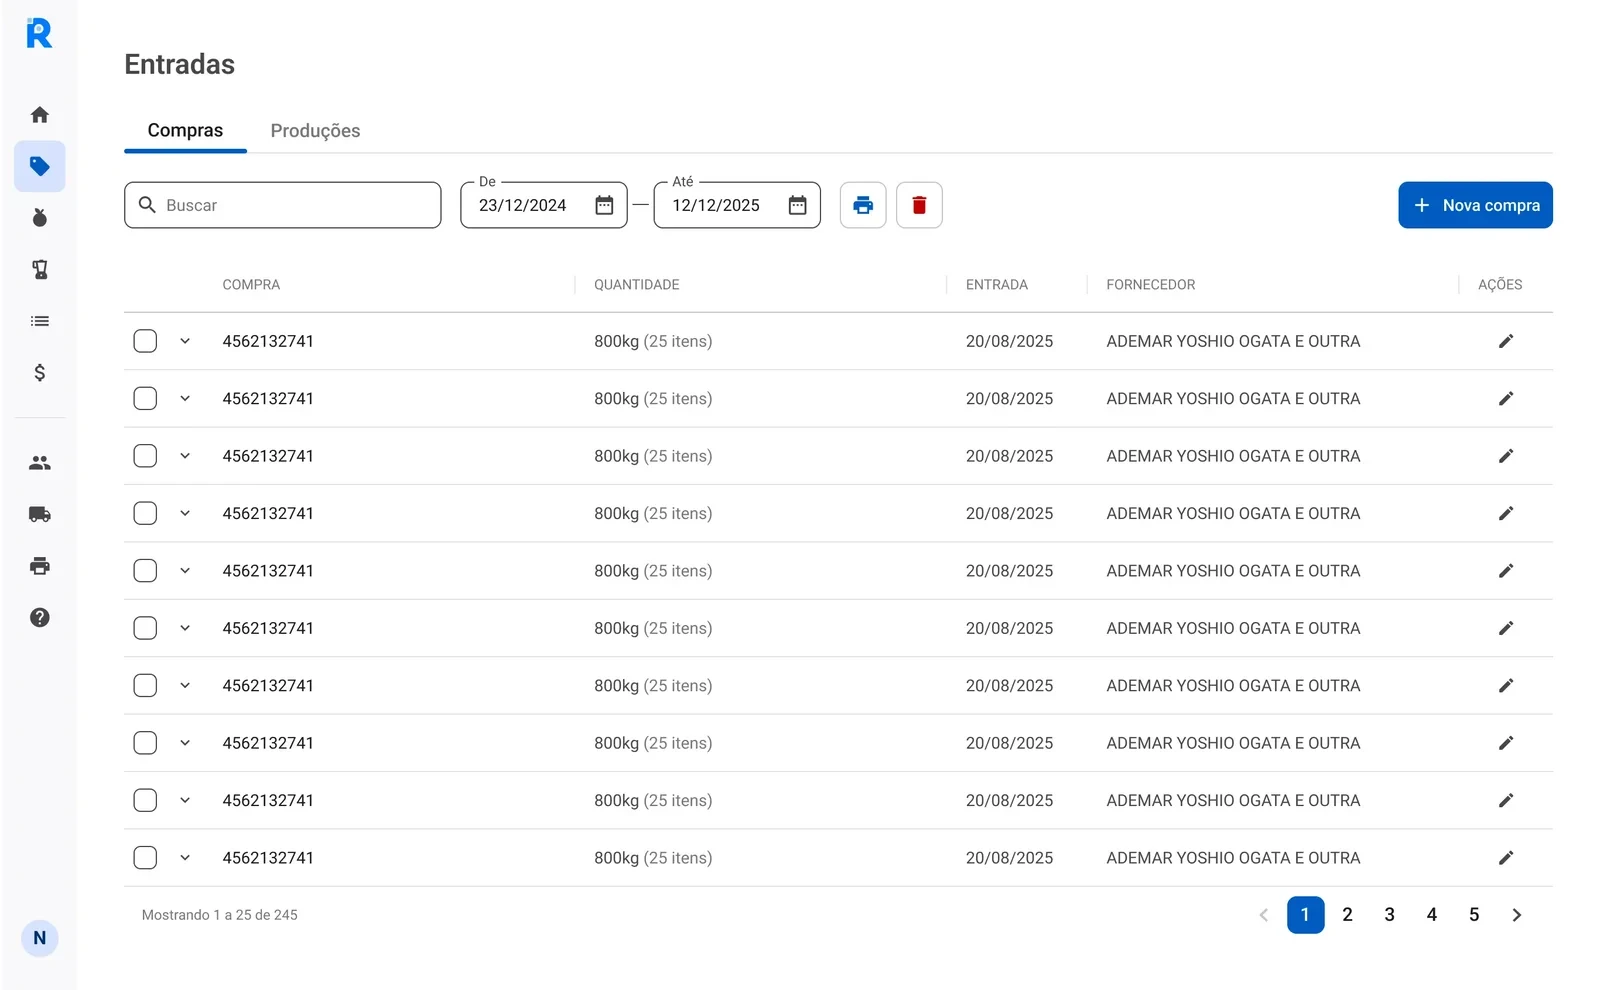Open the delivery truck icon in sidebar
The height and width of the screenshot is (990, 1600).
coord(40,515)
